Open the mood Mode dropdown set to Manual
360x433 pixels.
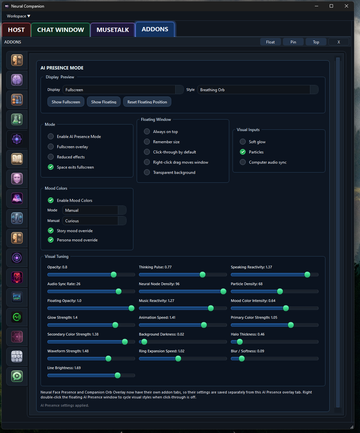(95, 210)
